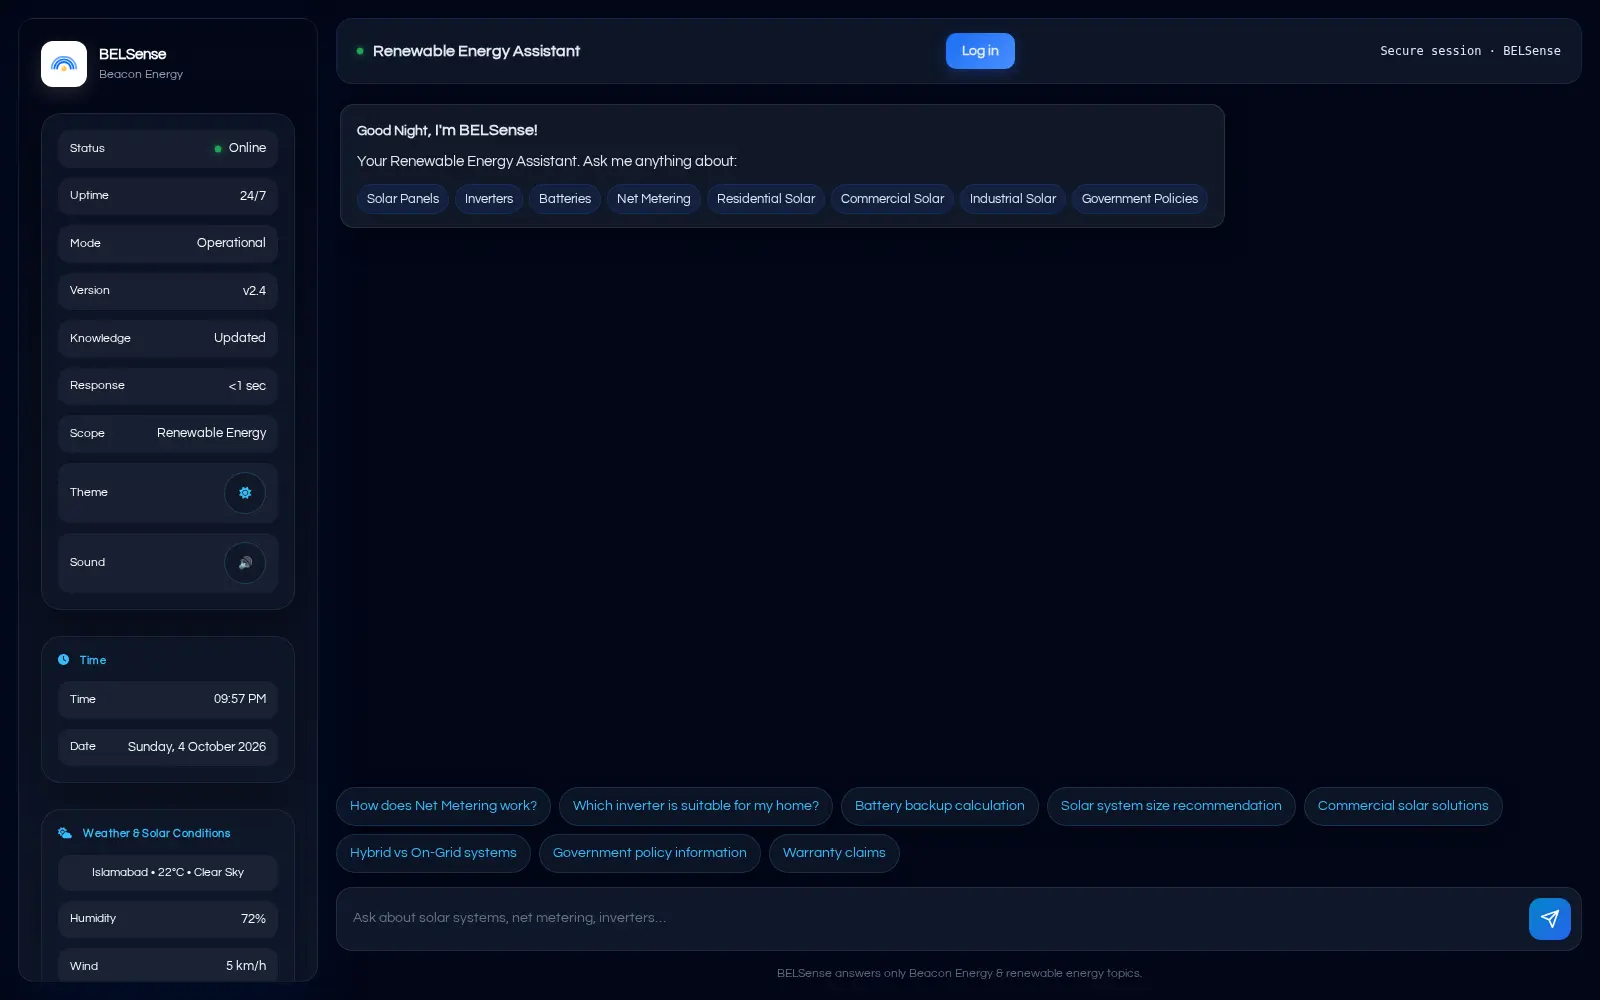Image resolution: width=1600 pixels, height=1000 pixels.
Task: Toggle the Theme switch button
Action: (245, 493)
